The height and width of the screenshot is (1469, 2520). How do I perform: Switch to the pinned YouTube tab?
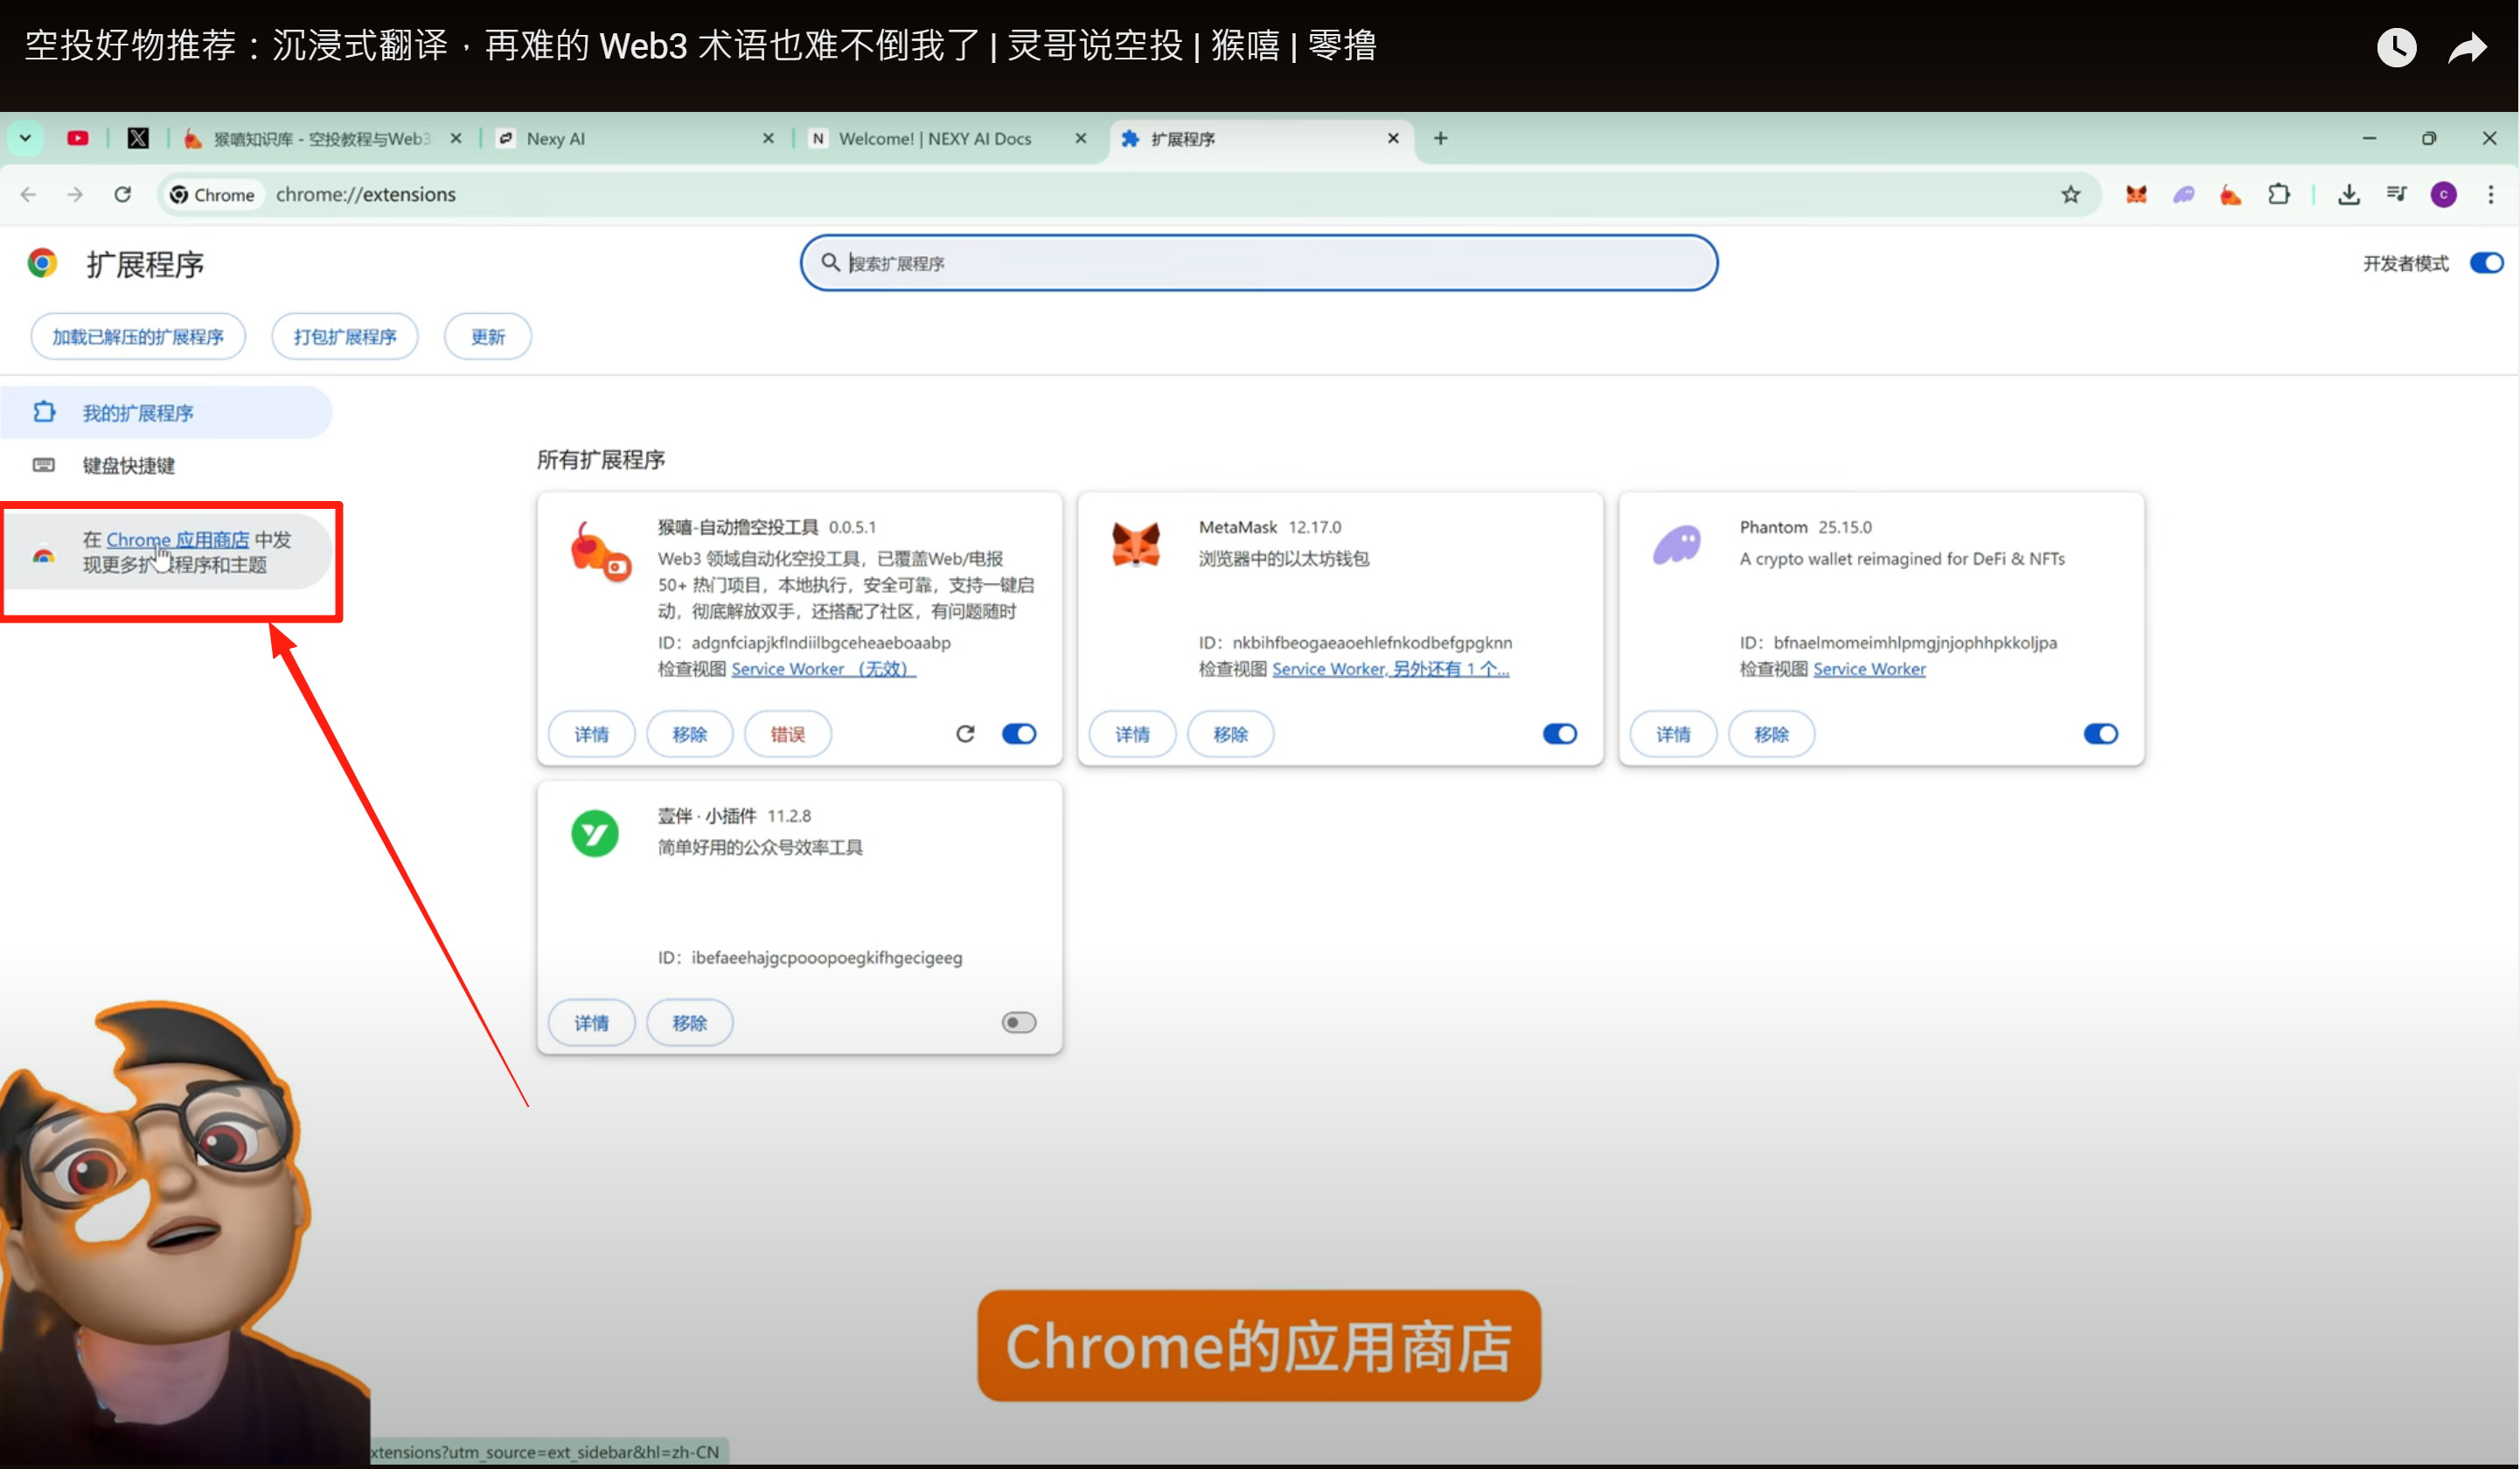[78, 138]
